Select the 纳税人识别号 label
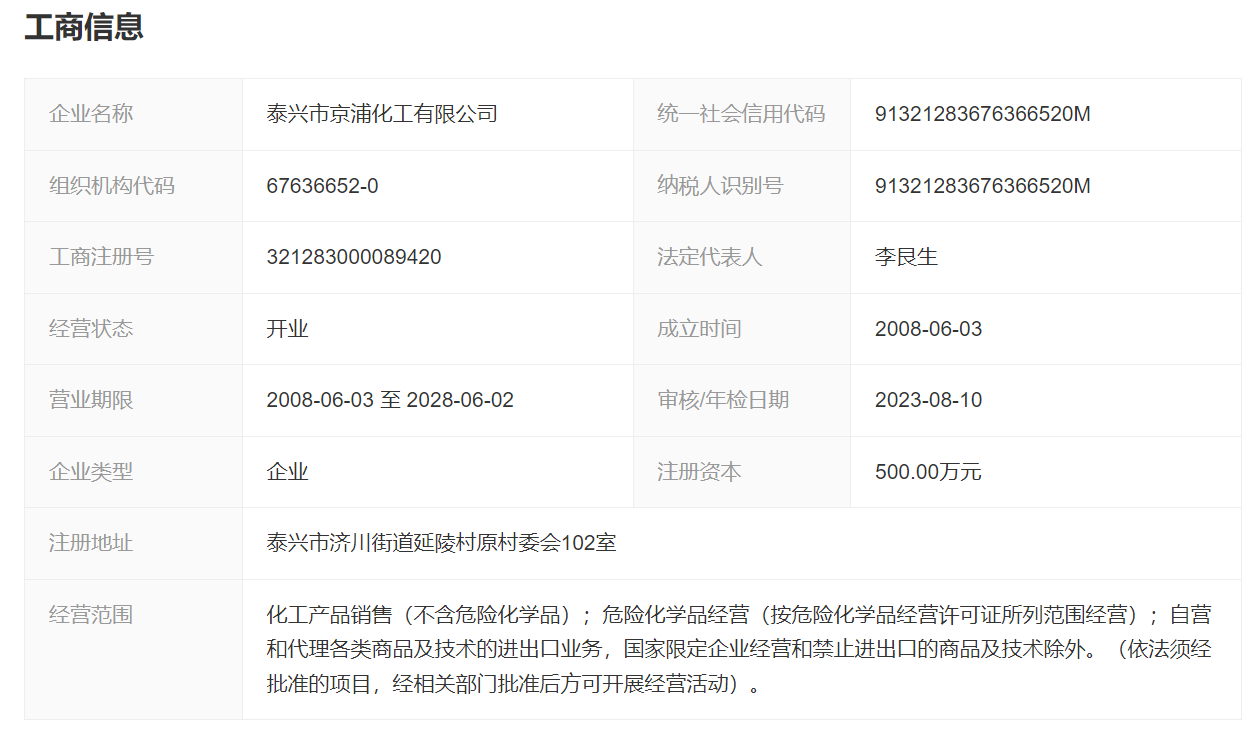Image resolution: width=1252 pixels, height=732 pixels. pos(720,186)
